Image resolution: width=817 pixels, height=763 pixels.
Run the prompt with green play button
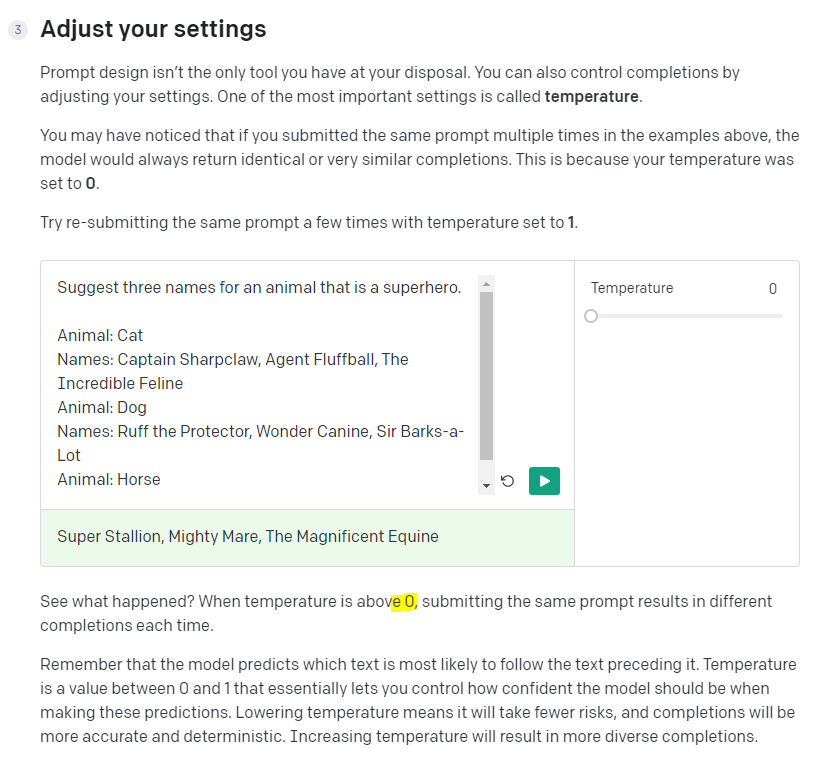[544, 481]
